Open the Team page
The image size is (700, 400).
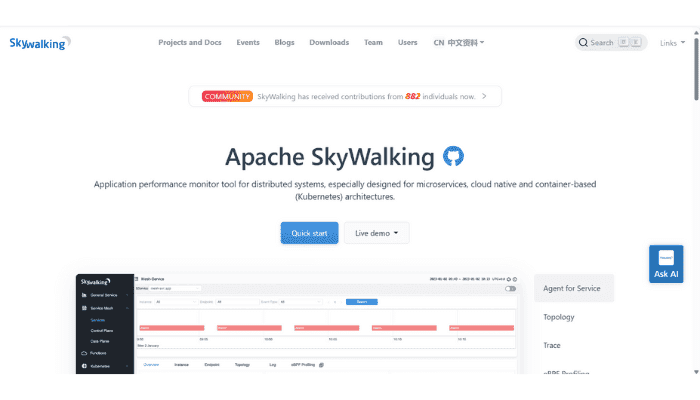click(x=373, y=42)
